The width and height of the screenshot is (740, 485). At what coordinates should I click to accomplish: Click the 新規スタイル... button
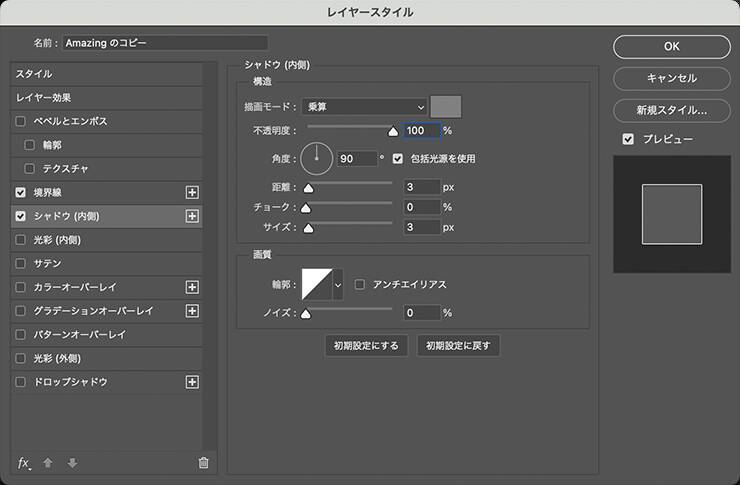[x=671, y=110]
